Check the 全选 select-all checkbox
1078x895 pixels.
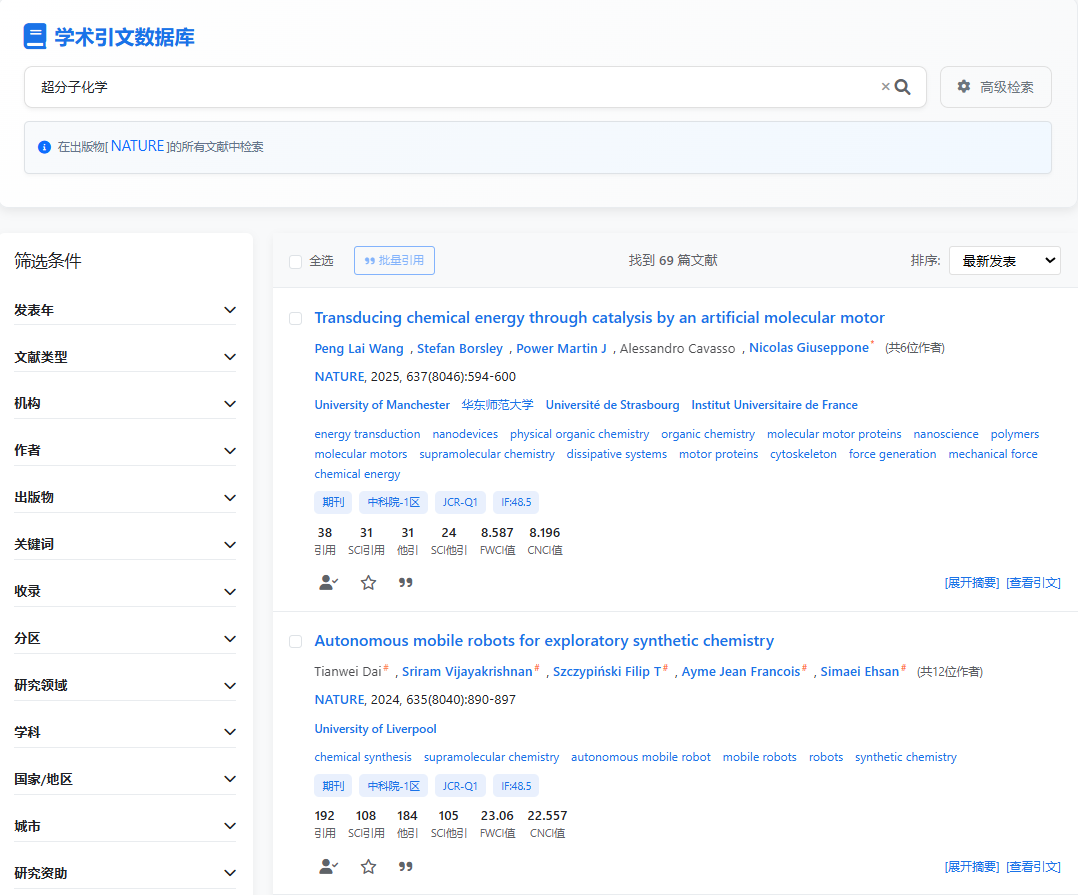(x=296, y=262)
